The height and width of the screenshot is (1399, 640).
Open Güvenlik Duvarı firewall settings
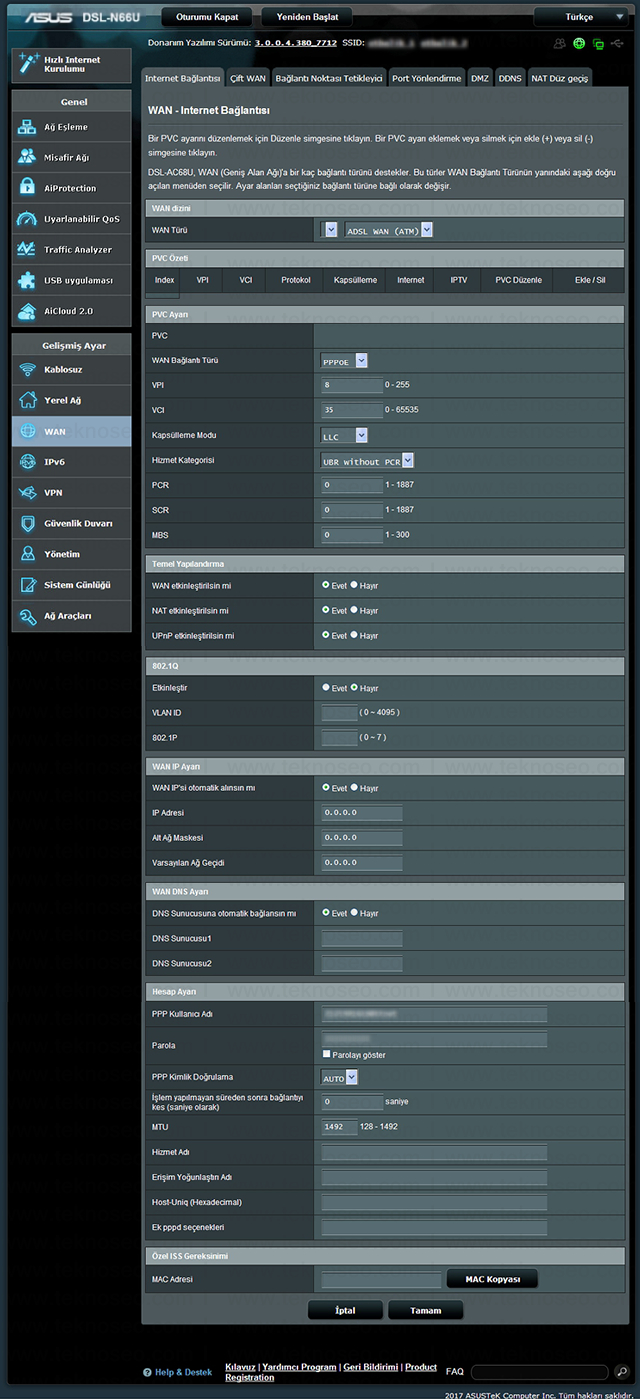(x=71, y=523)
